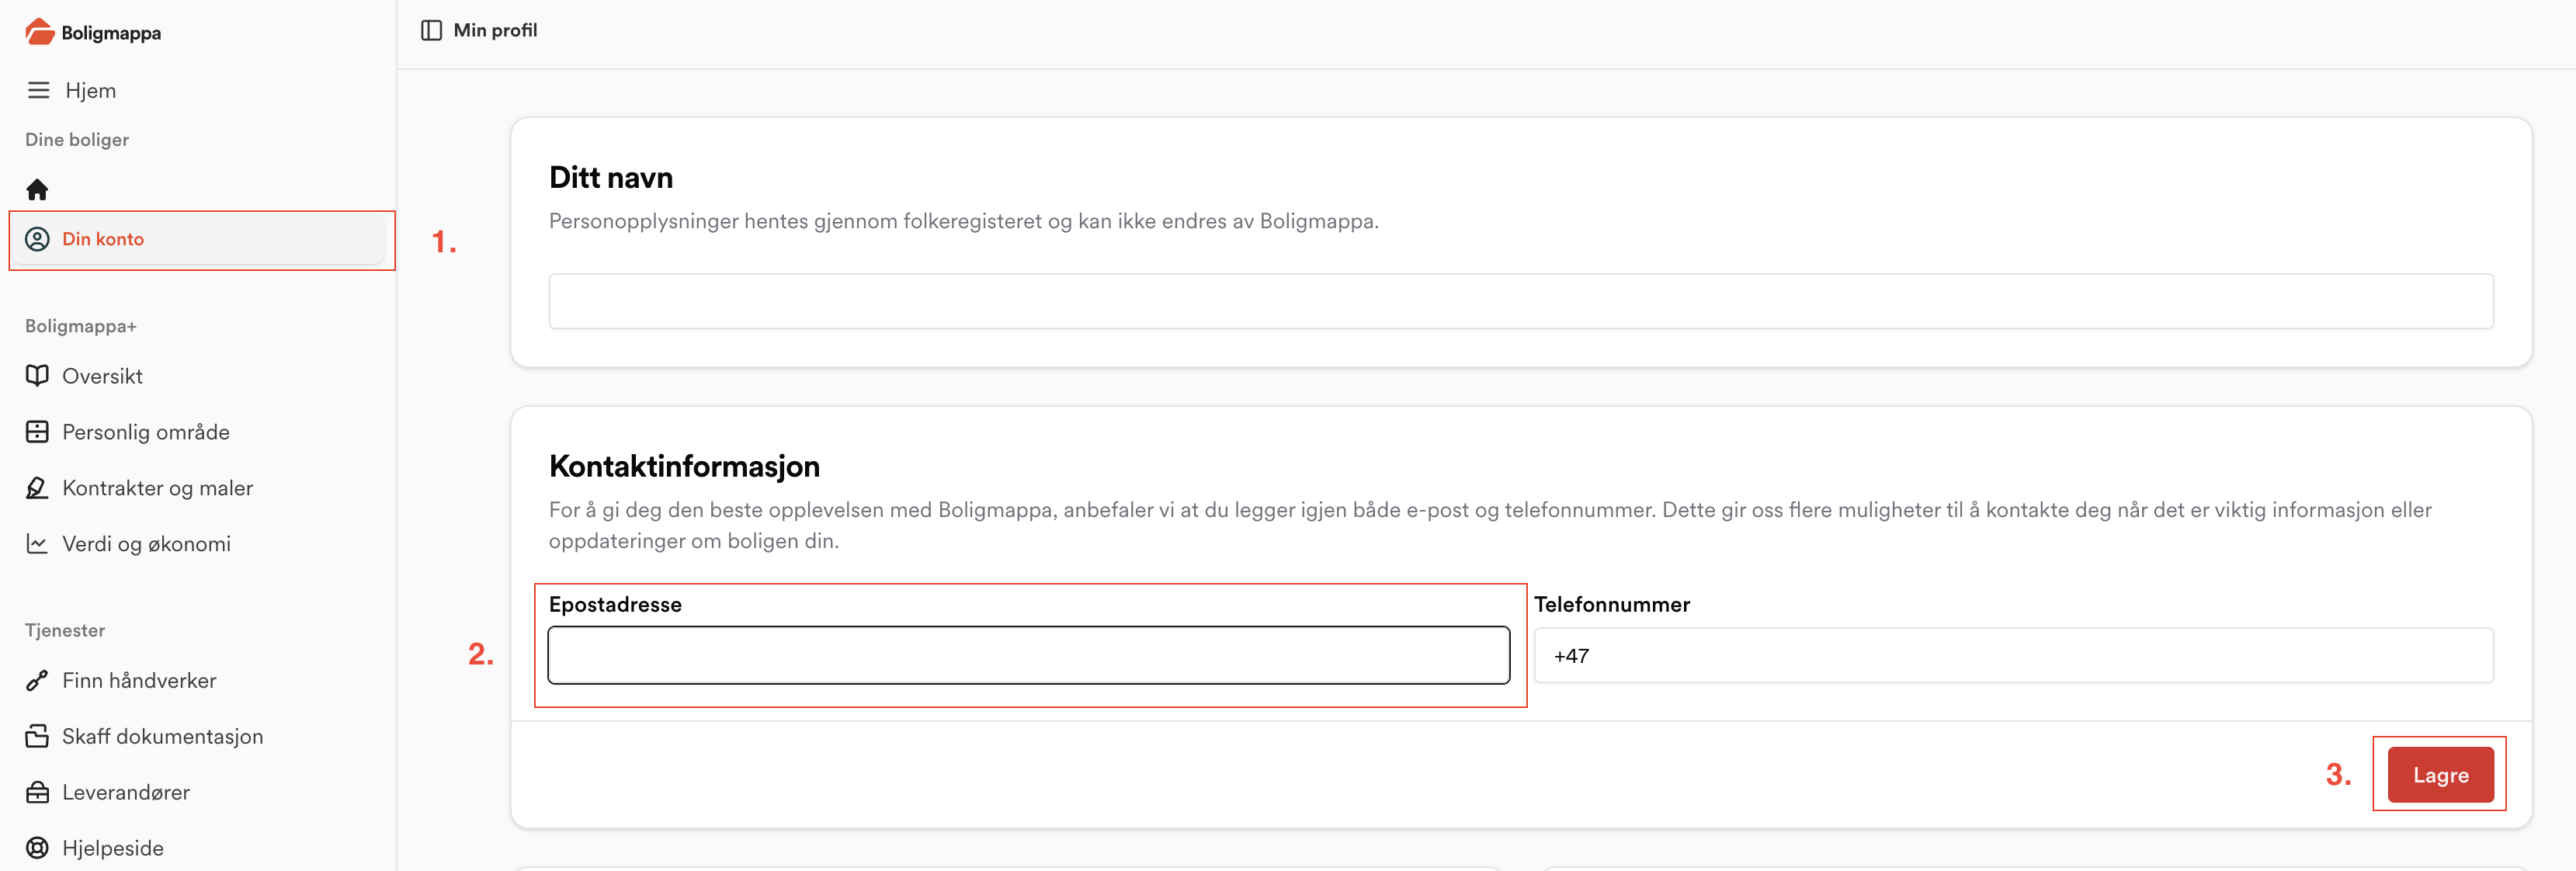The image size is (2576, 871).
Task: Click the user avatar icon for Din konto
Action: [37, 239]
